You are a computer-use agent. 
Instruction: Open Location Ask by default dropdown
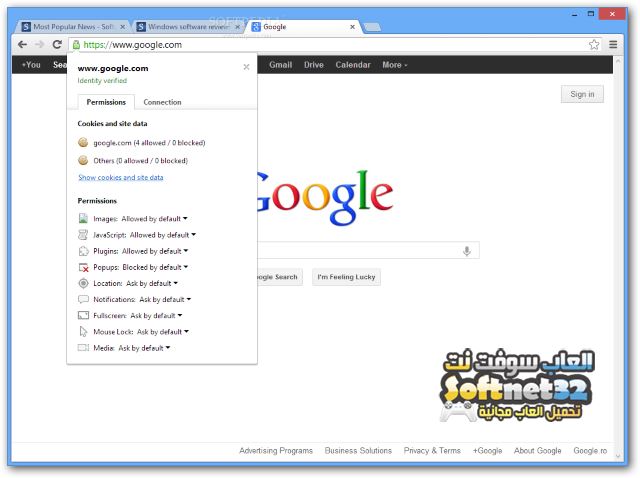pos(152,283)
